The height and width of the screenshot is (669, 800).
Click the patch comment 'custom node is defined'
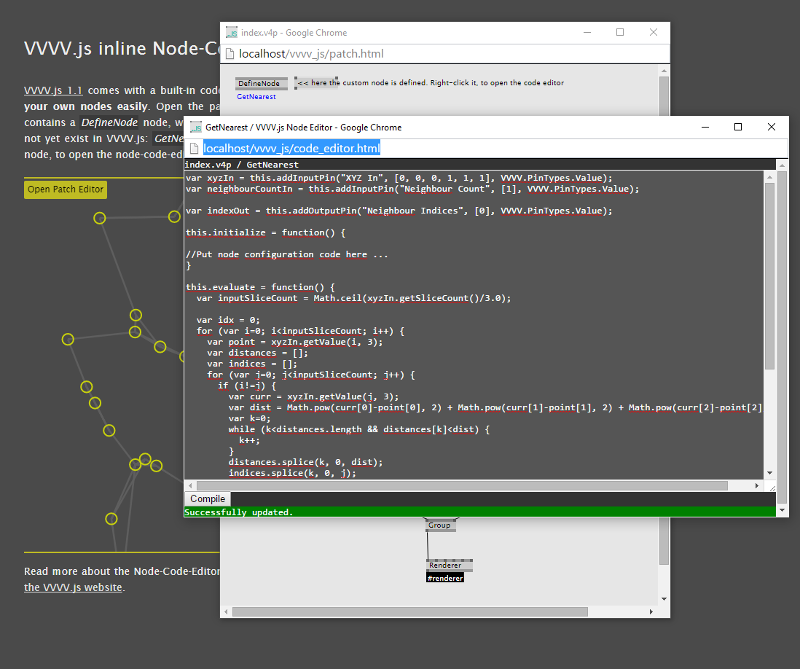pyautogui.click(x=384, y=83)
